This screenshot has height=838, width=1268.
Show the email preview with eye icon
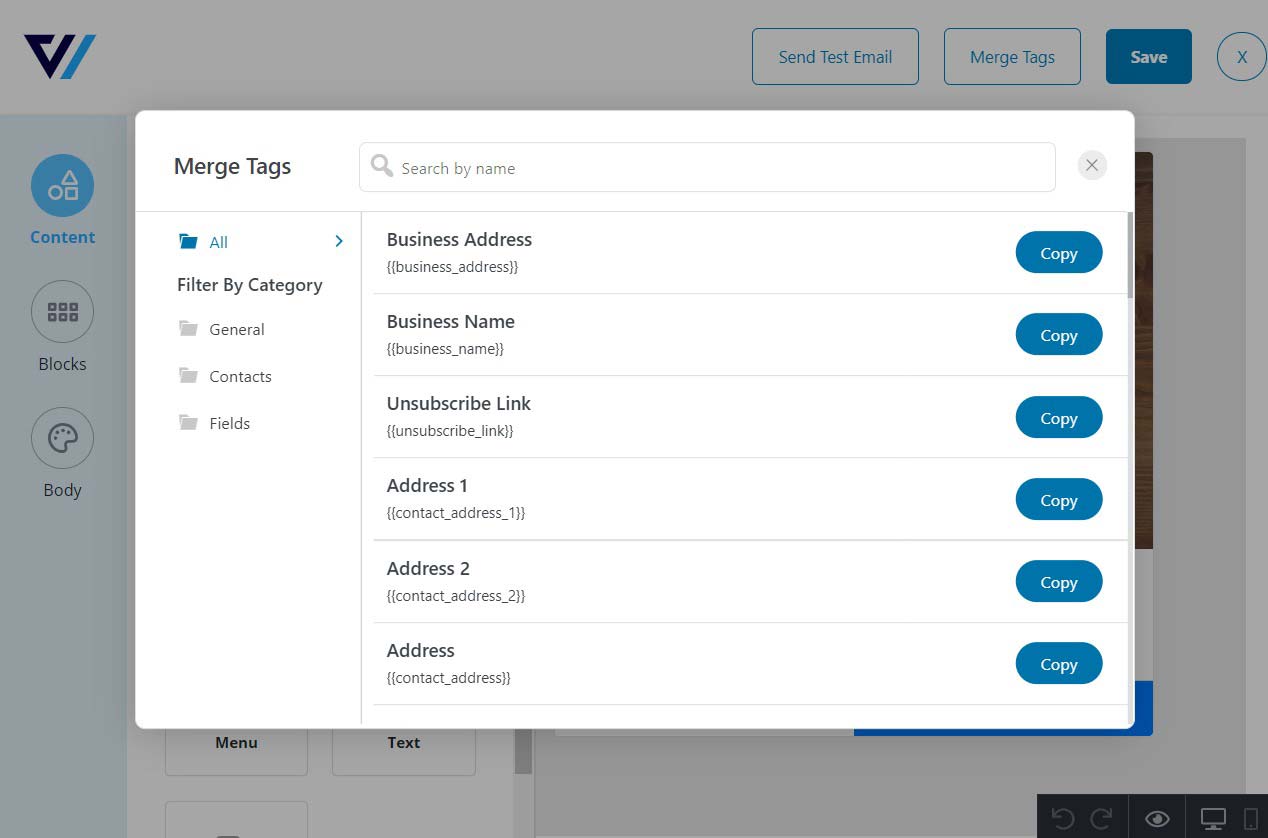(1155, 817)
